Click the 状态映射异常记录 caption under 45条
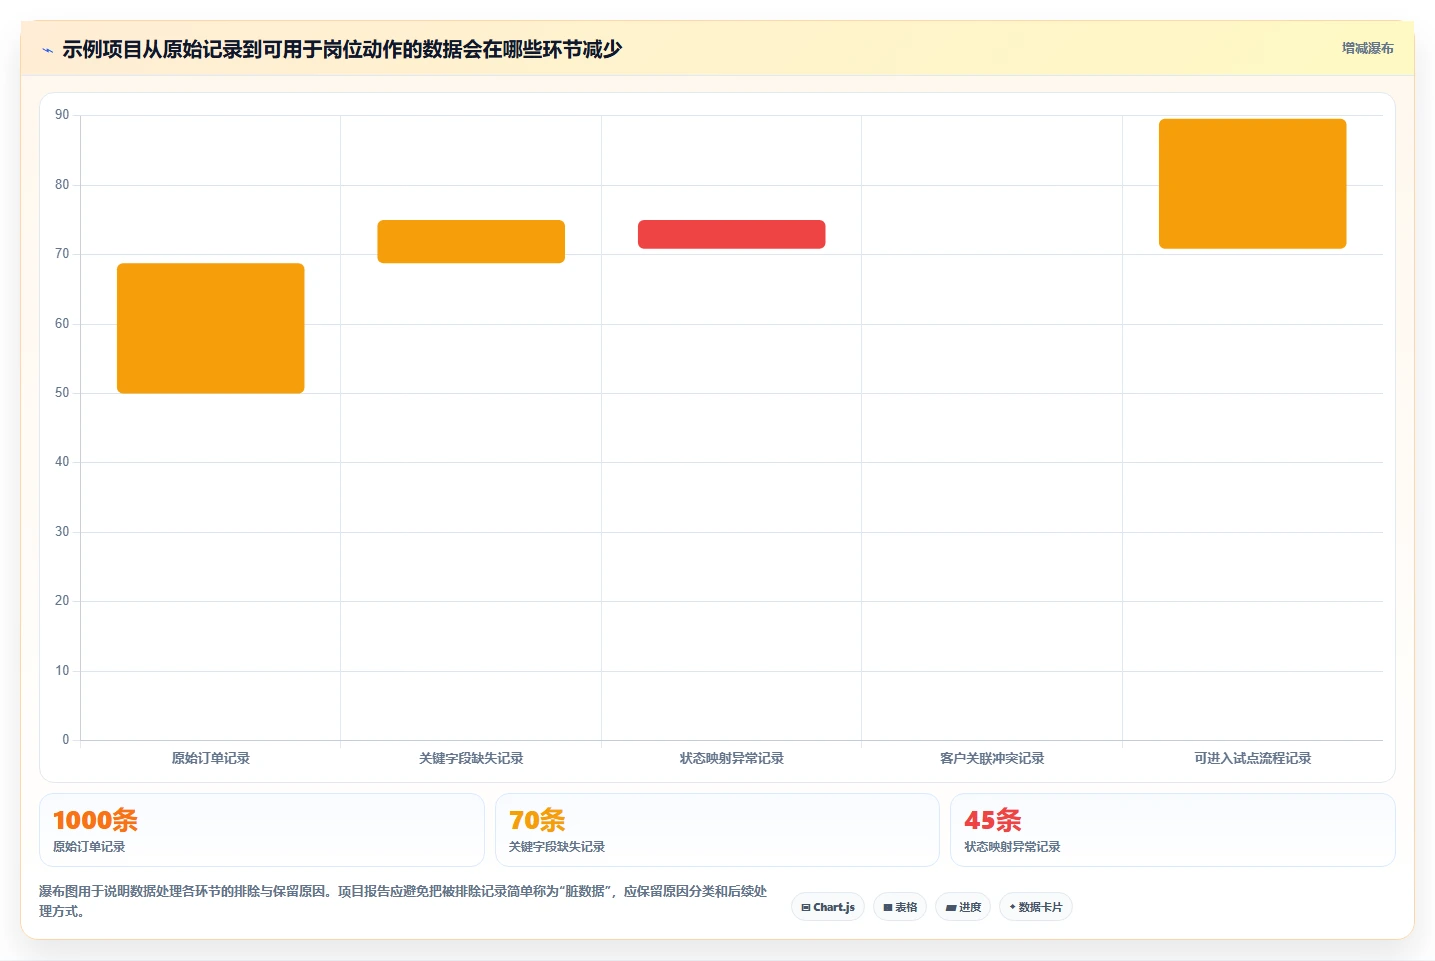 [1012, 846]
